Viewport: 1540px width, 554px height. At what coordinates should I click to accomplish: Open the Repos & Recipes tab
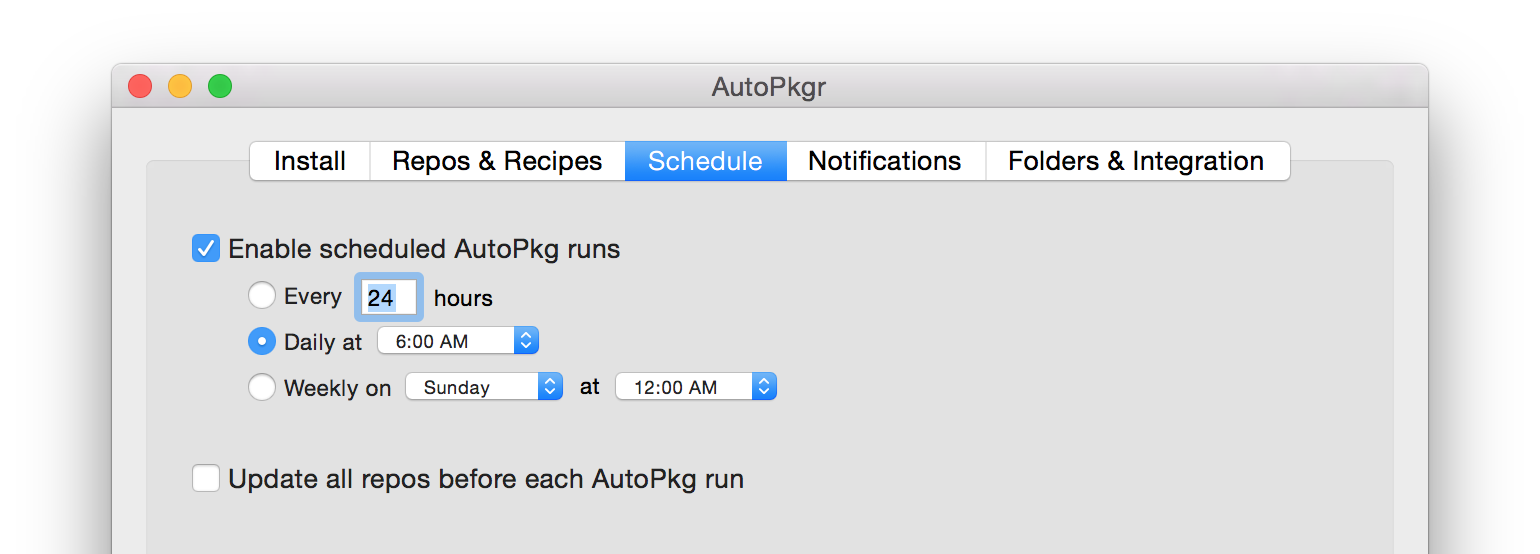coord(497,161)
